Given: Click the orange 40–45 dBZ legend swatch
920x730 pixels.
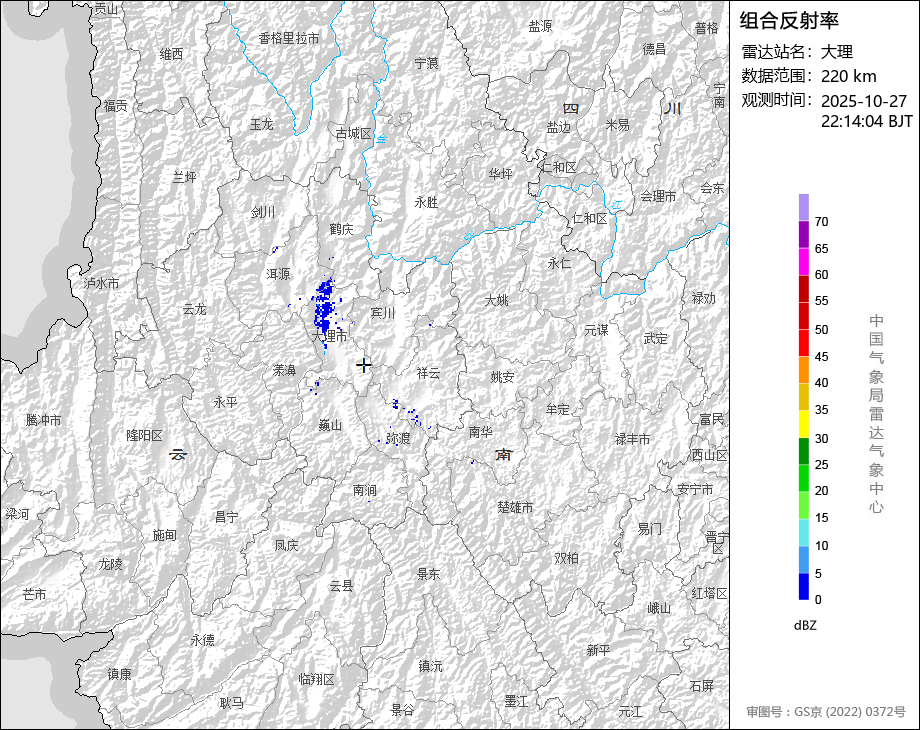Looking at the screenshot, I should point(803,370).
